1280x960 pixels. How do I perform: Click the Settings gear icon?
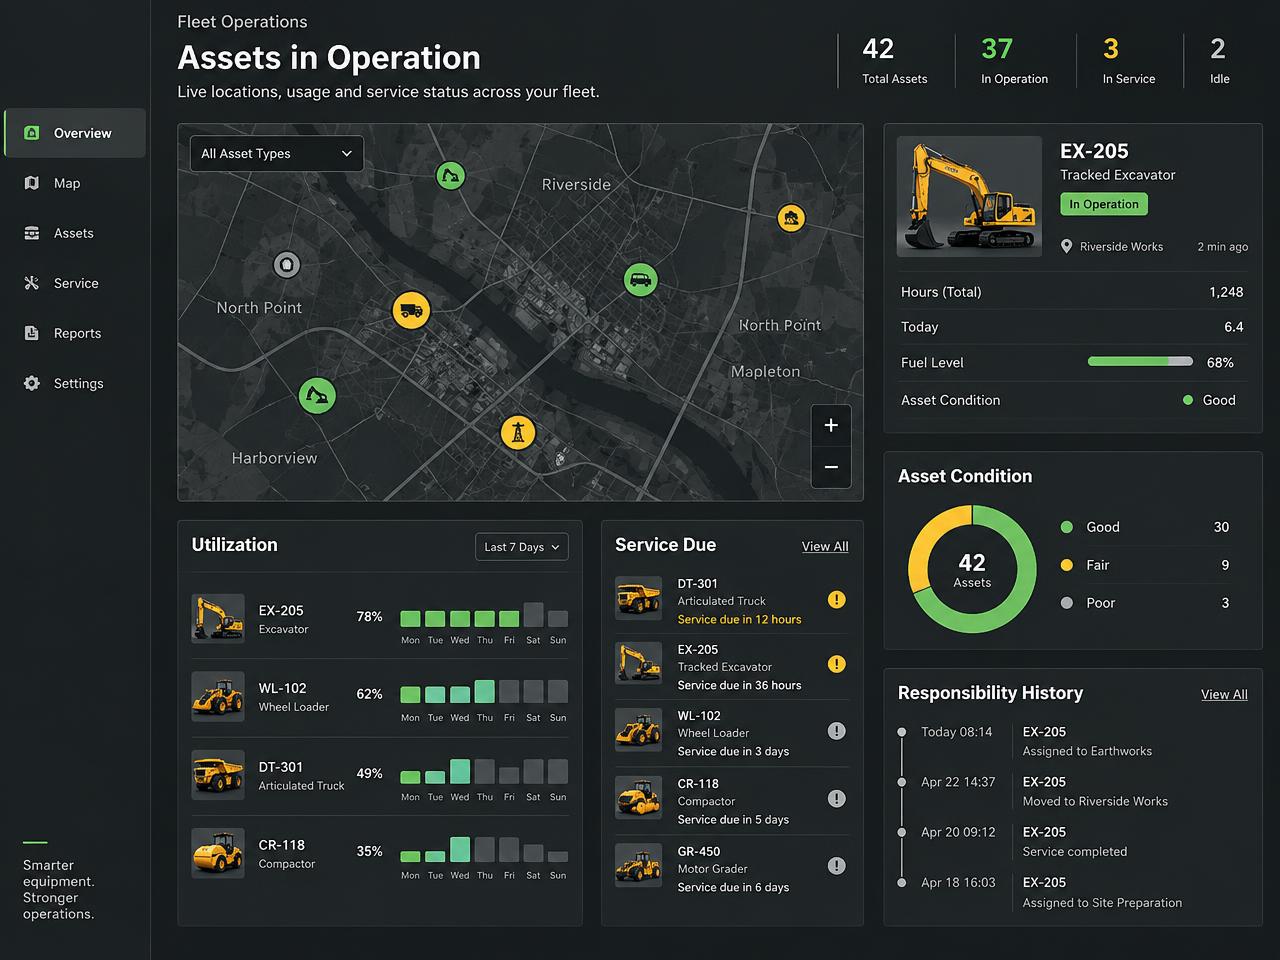(32, 383)
